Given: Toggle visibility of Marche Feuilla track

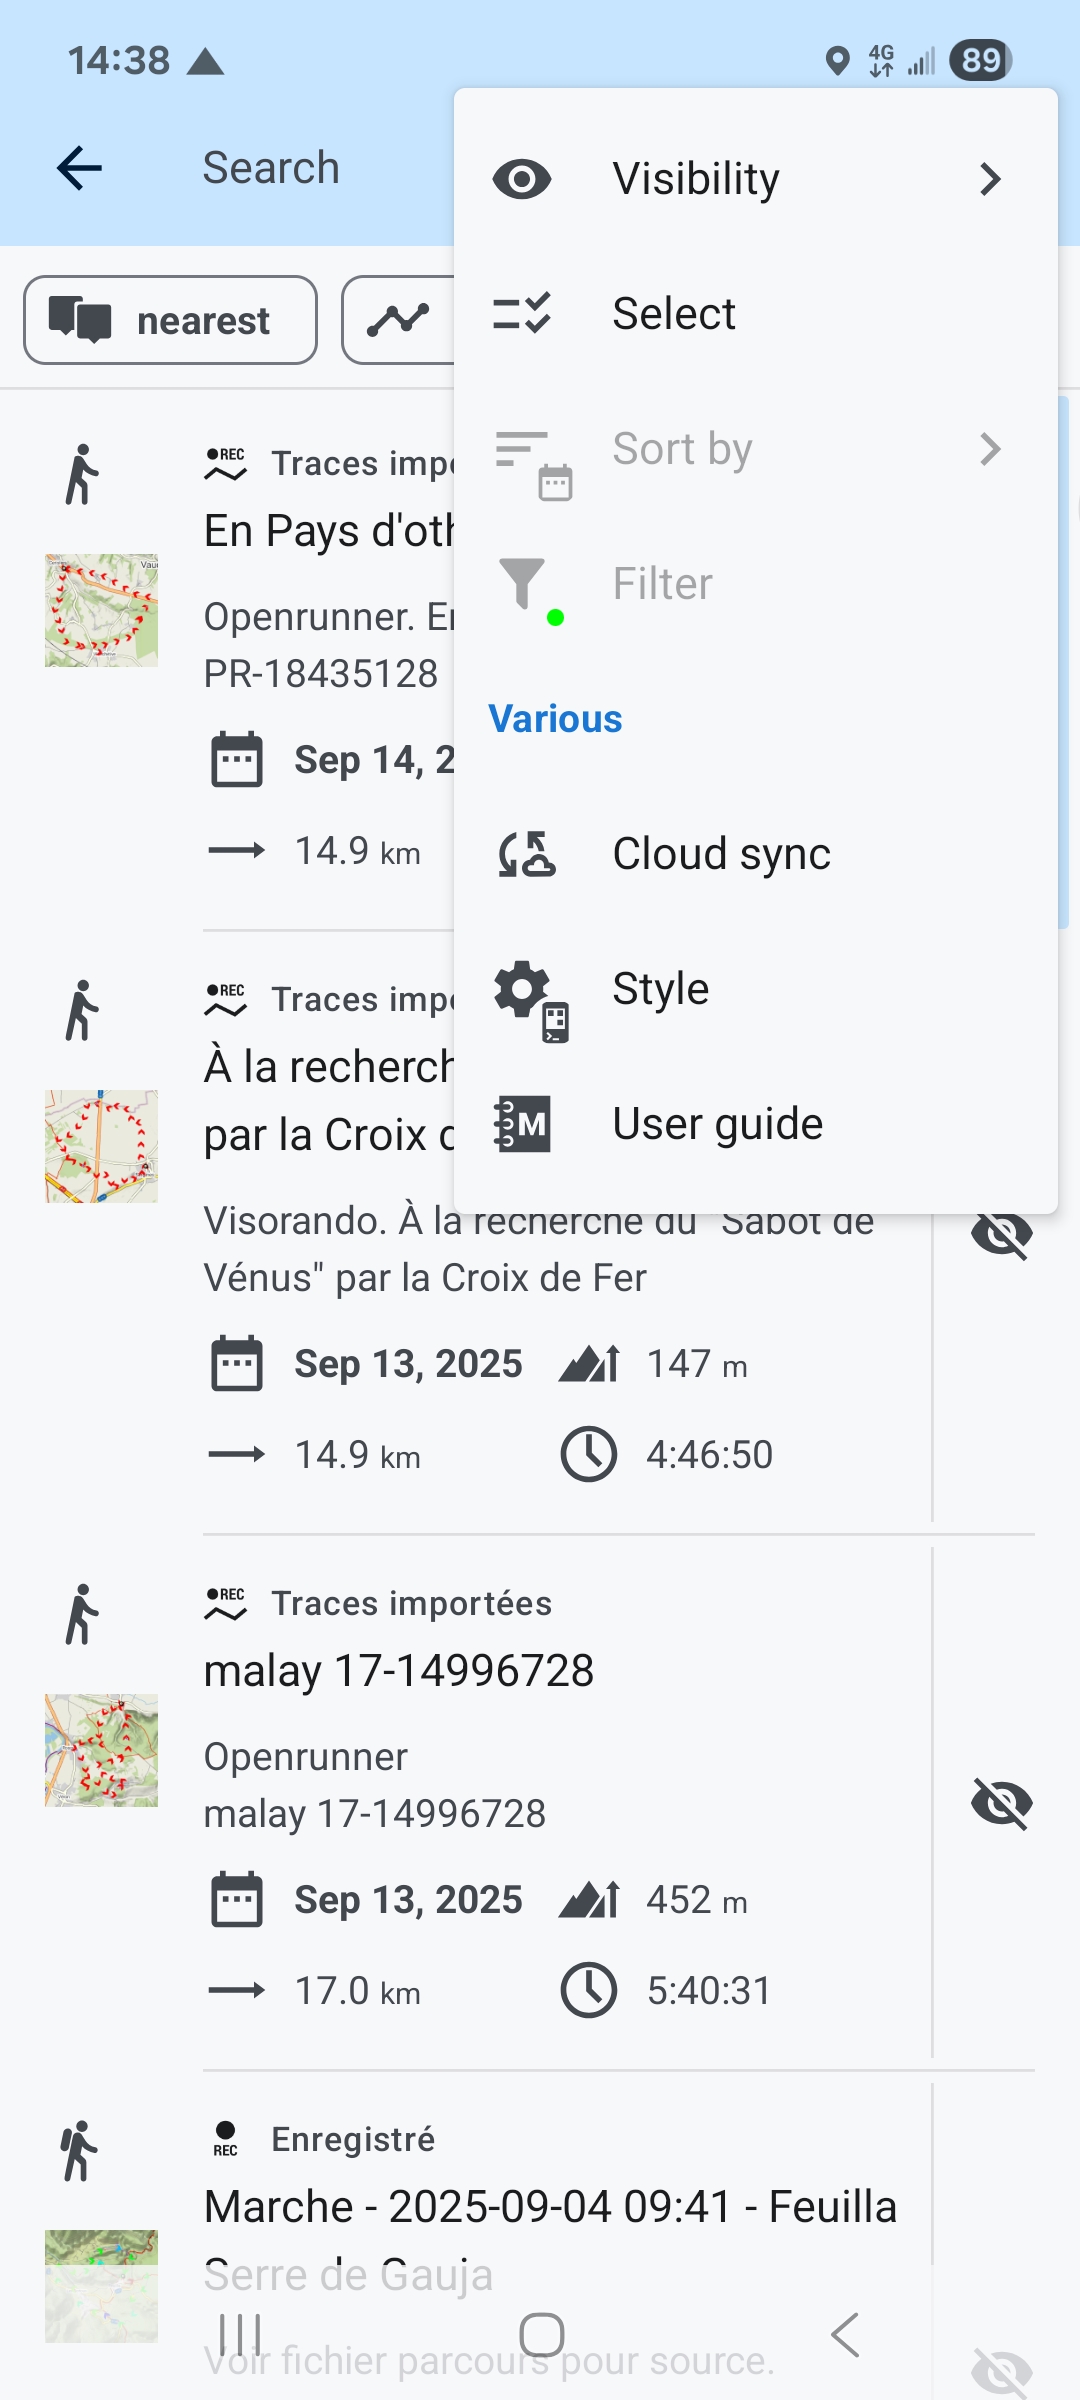Looking at the screenshot, I should tap(1001, 2368).
